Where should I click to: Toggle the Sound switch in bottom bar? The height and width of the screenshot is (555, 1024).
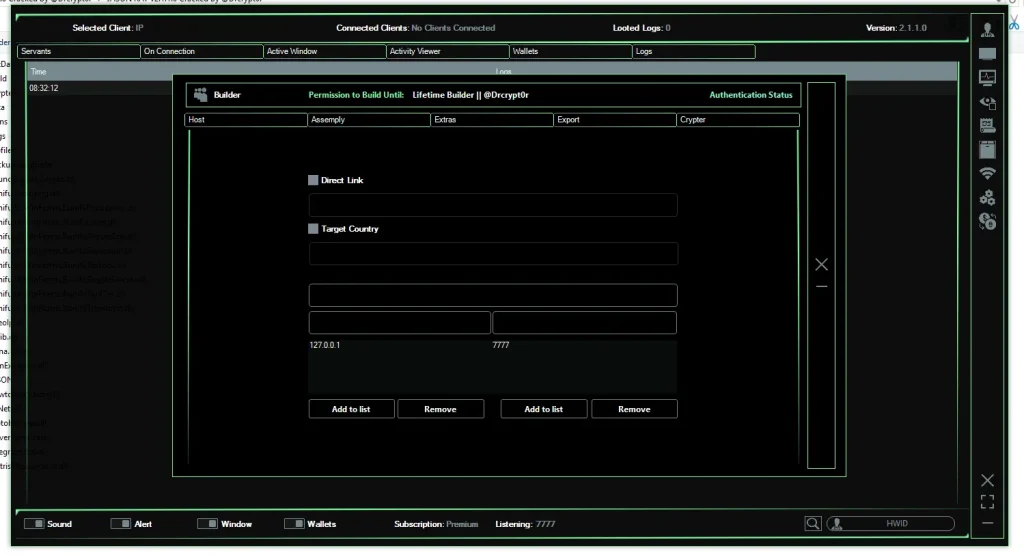[x=34, y=524]
